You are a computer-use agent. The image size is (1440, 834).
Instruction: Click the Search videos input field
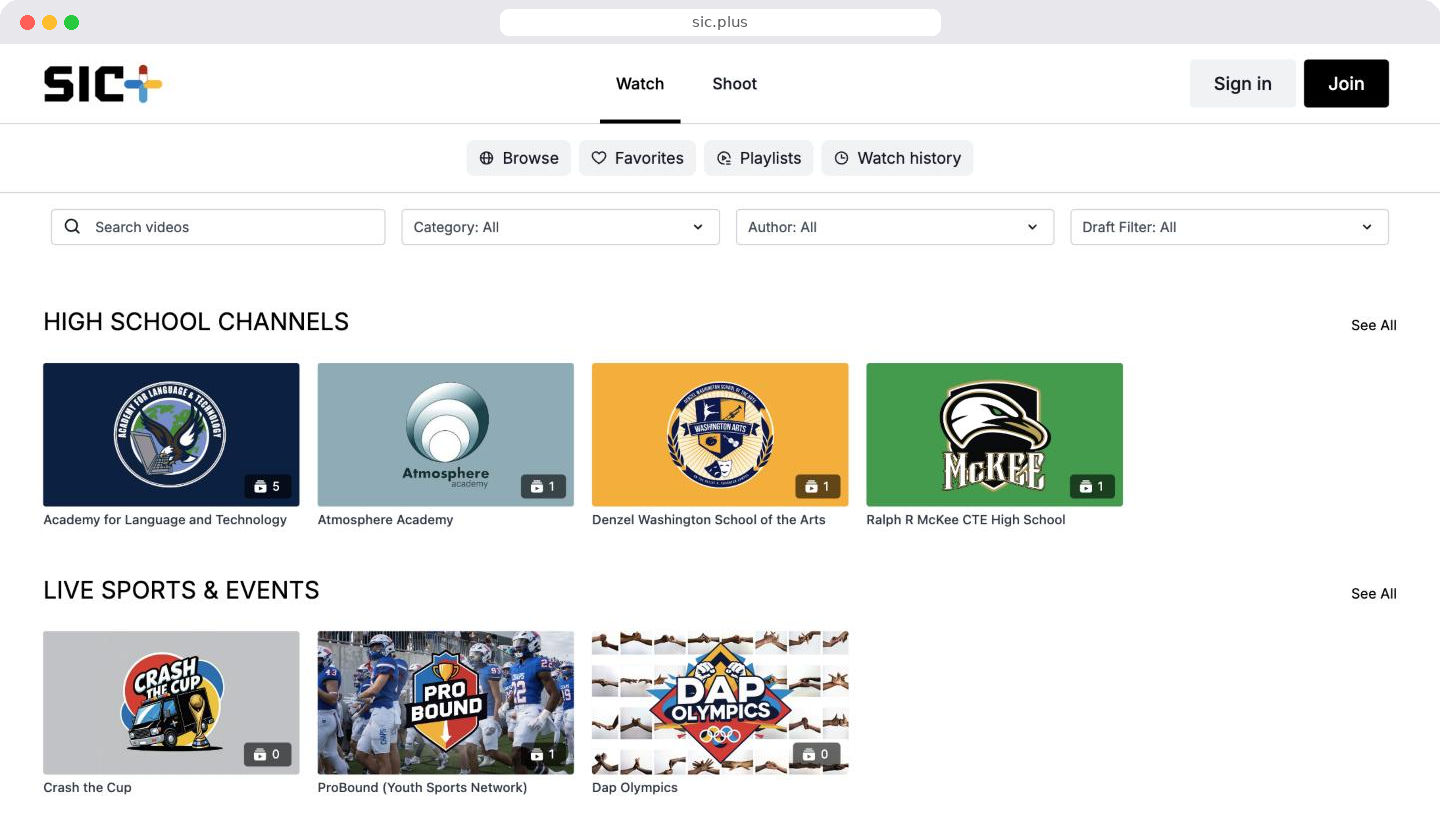[218, 227]
